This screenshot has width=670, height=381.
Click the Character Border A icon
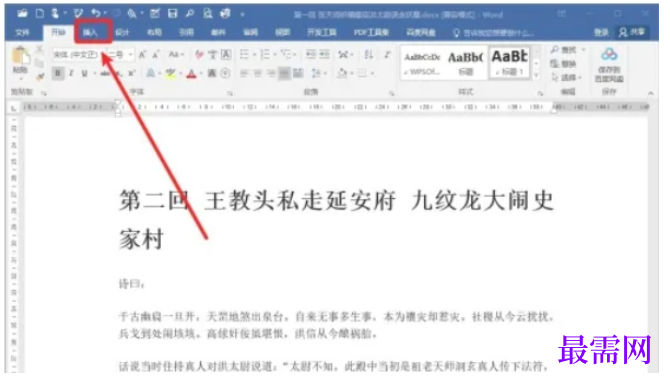(x=226, y=54)
